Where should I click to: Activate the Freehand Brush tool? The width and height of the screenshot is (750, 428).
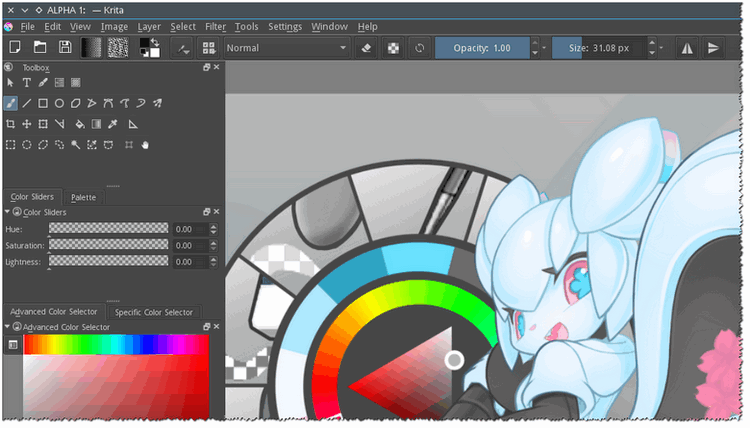click(11, 103)
